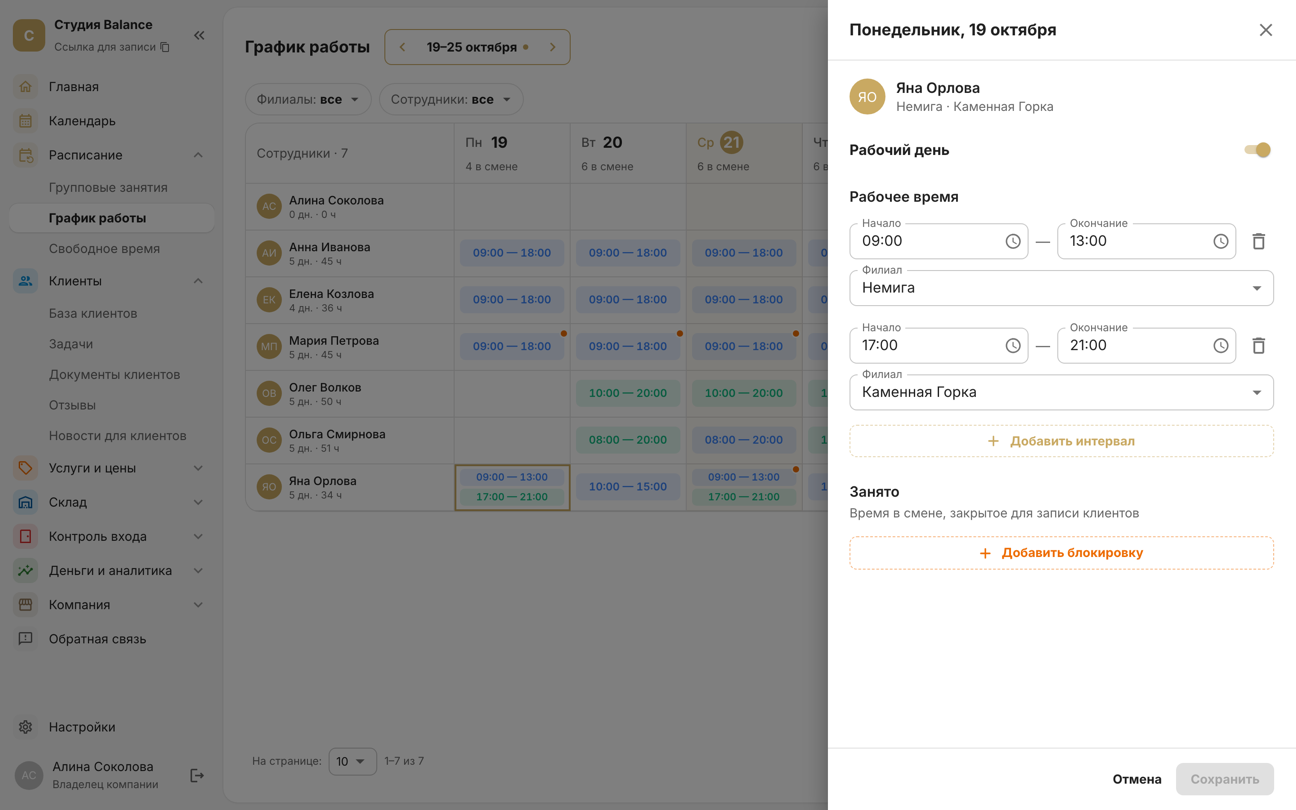The width and height of the screenshot is (1296, 810).
Task: Open Анна Иванова's Monday 09:00 — 18:00 shift
Action: click(x=512, y=253)
